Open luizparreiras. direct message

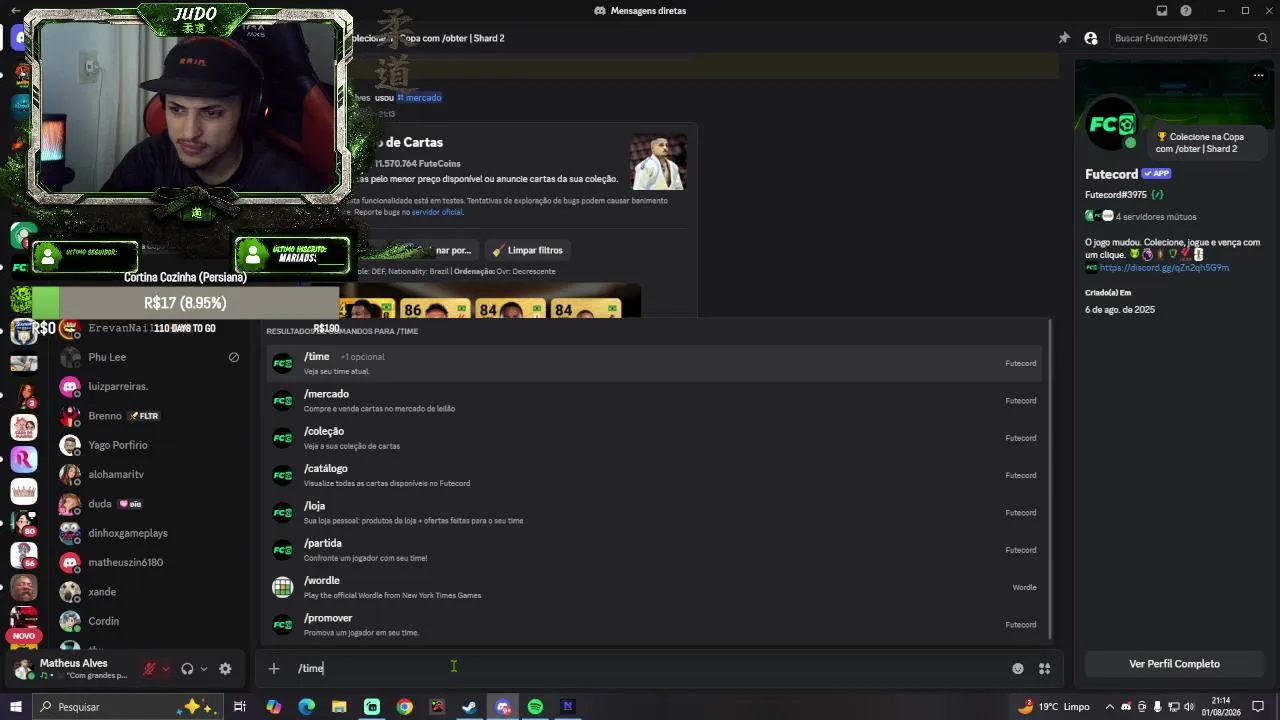[x=150, y=386]
